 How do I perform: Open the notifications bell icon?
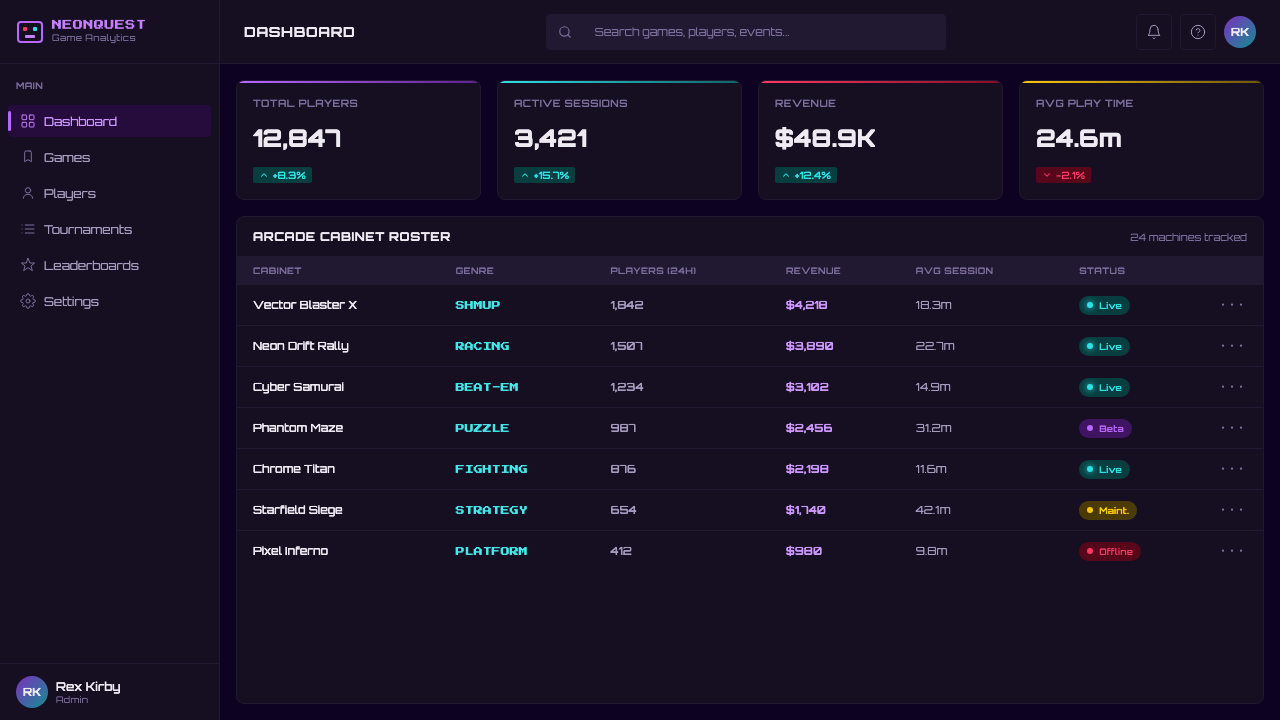click(1154, 32)
